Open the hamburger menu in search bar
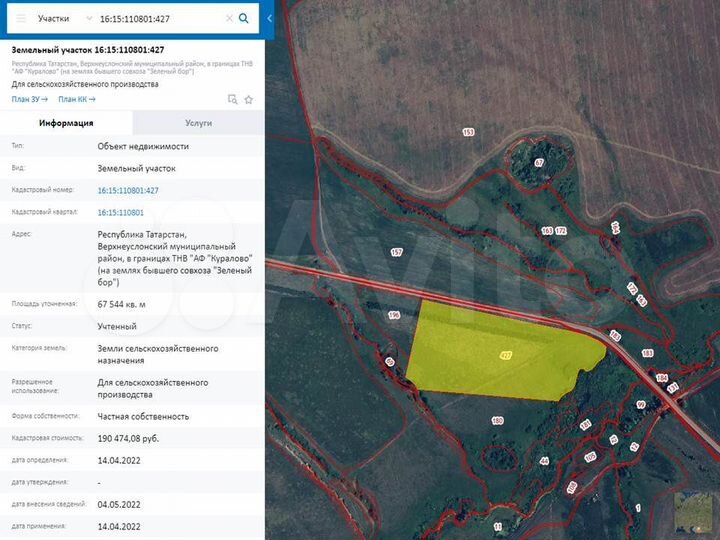The image size is (720, 540). [22, 18]
